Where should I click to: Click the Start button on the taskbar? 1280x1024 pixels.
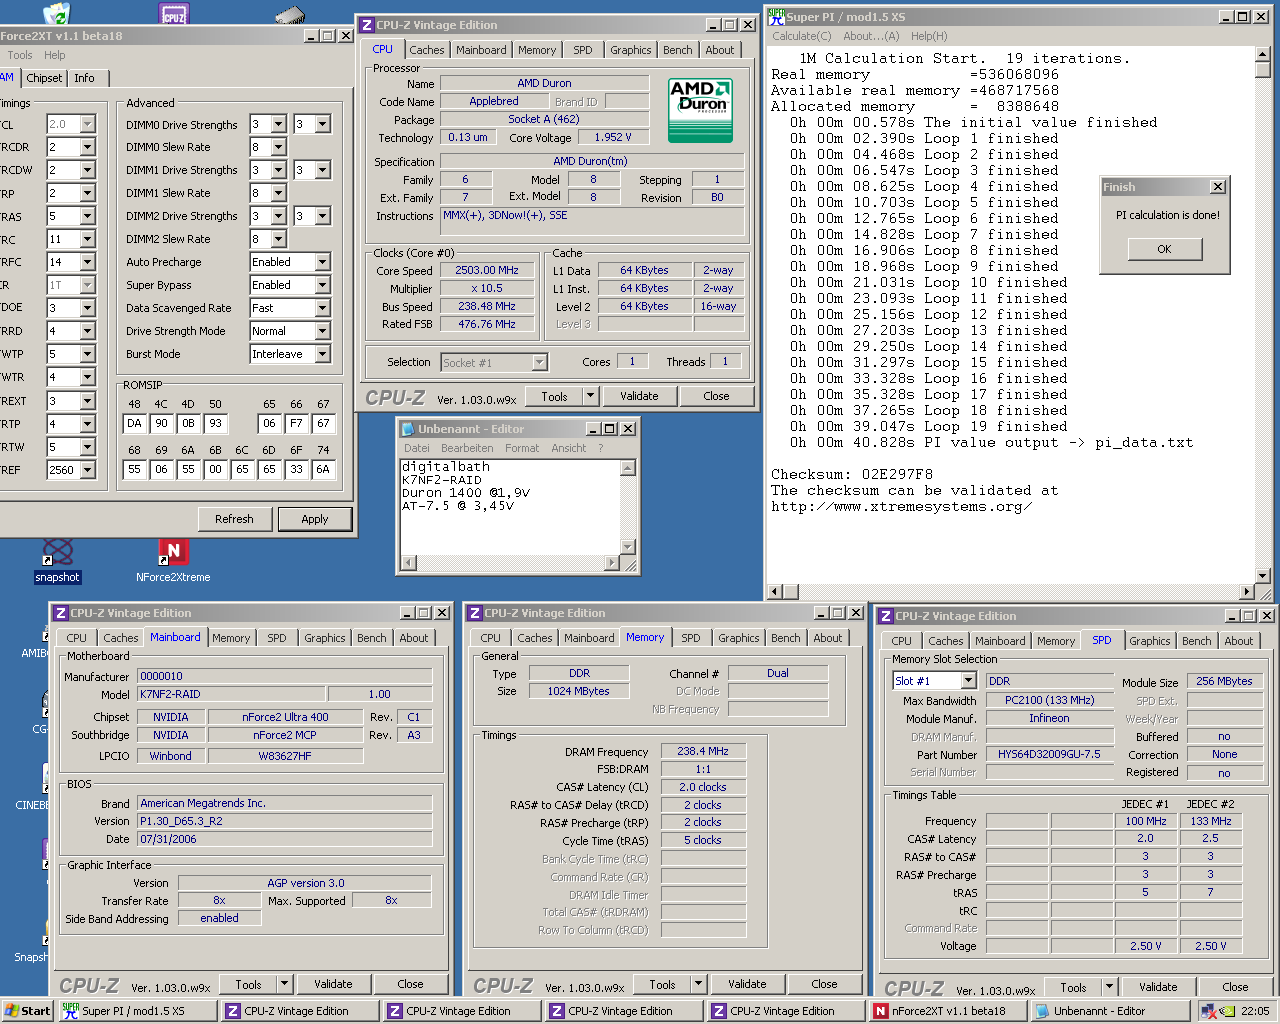pos(27,1011)
